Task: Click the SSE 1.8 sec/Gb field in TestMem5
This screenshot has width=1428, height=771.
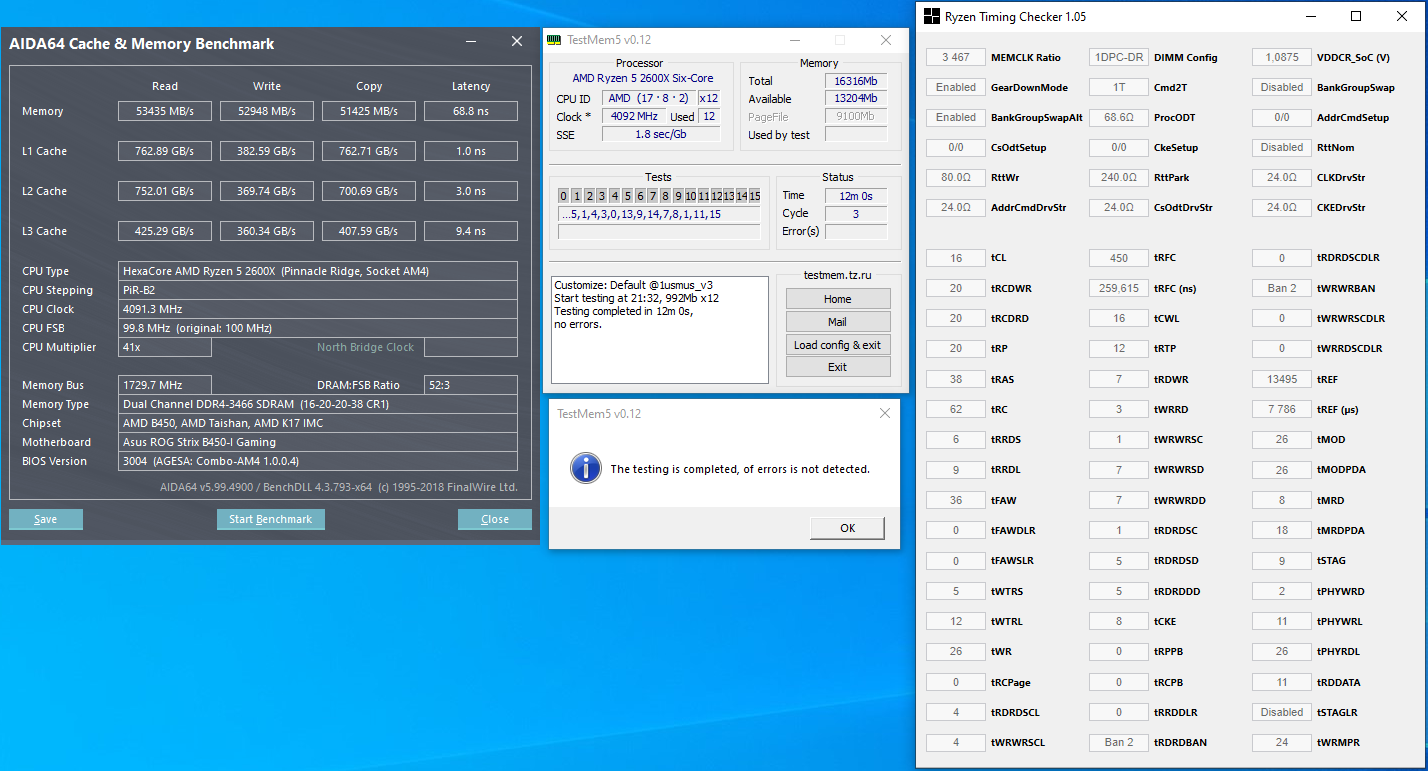Action: point(661,135)
